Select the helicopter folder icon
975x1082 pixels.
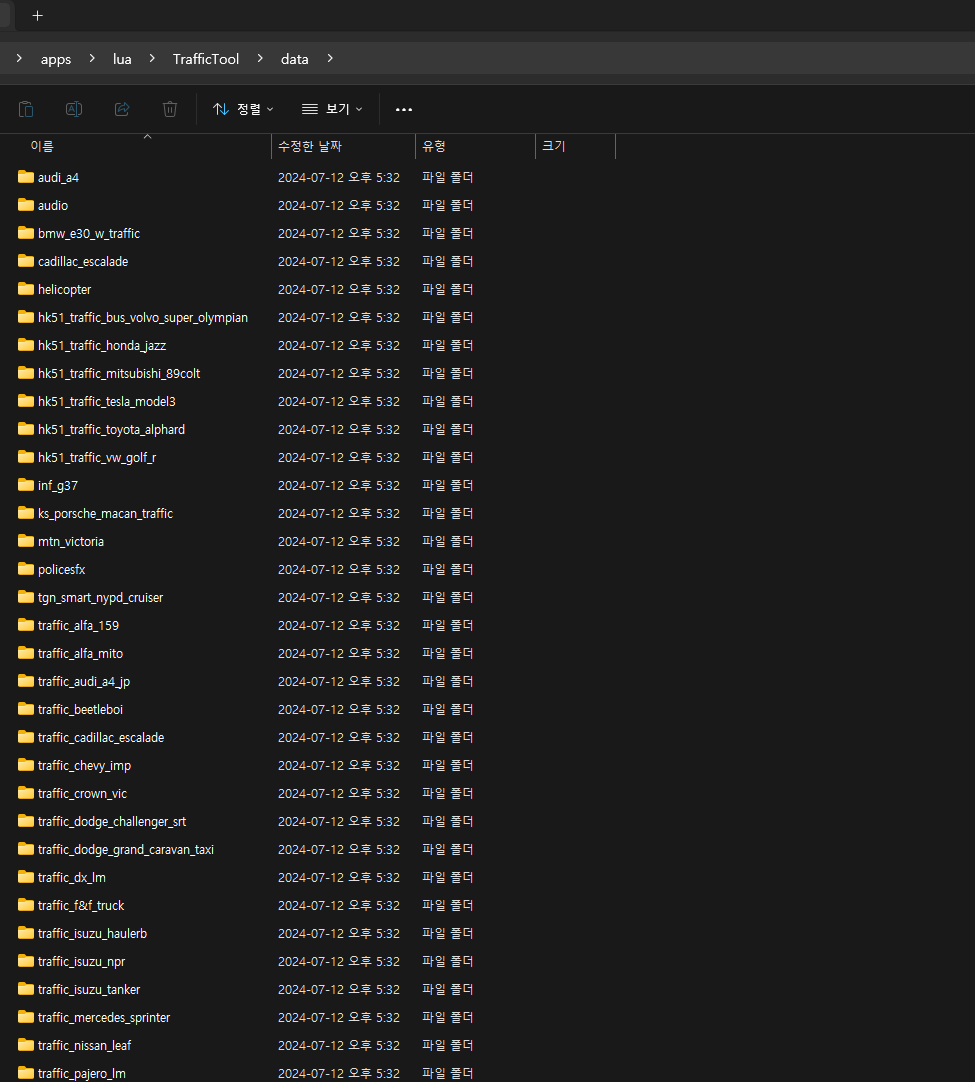[26, 288]
